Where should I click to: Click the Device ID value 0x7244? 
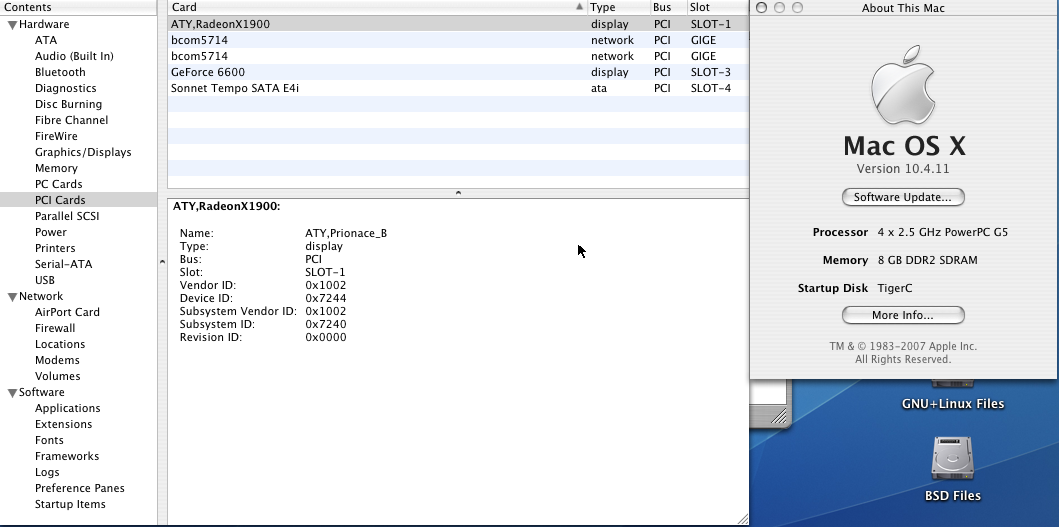[326, 298]
